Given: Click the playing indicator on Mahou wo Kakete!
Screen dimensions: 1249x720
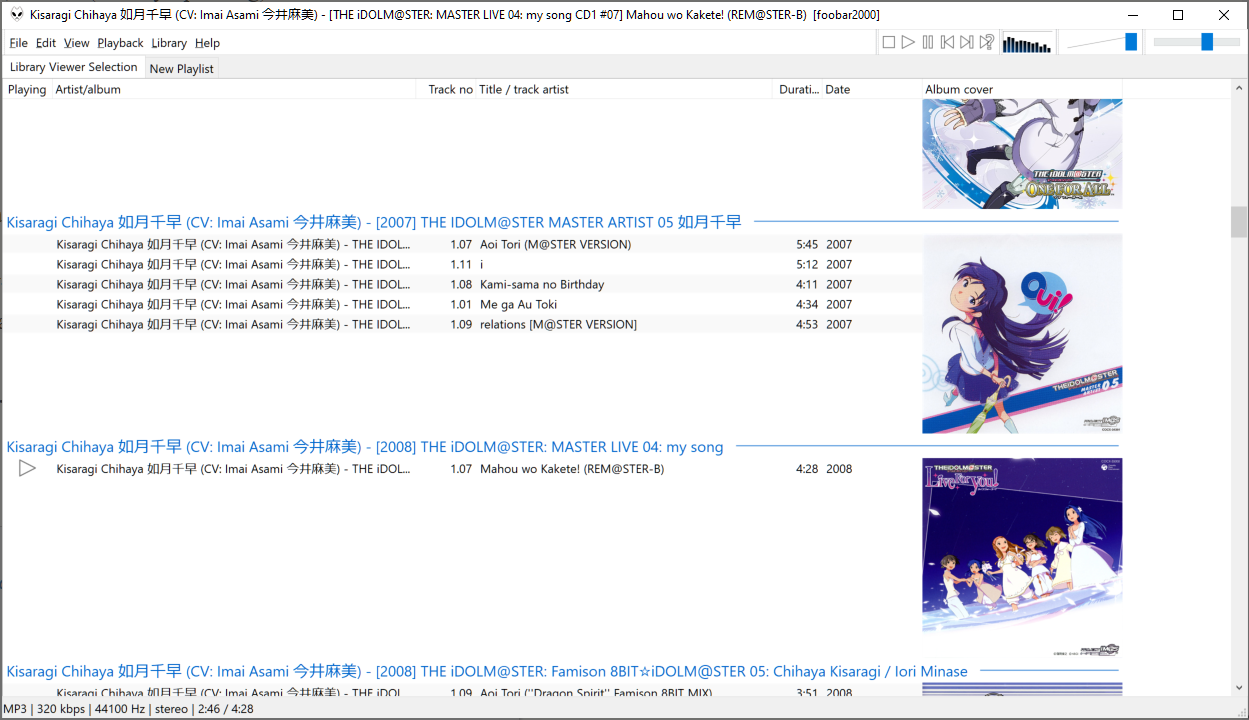Looking at the screenshot, I should 27,468.
